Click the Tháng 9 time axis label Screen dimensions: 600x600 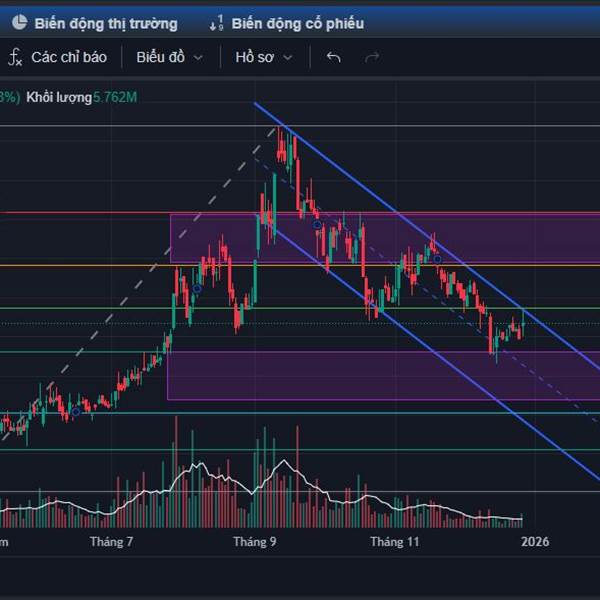[254, 542]
